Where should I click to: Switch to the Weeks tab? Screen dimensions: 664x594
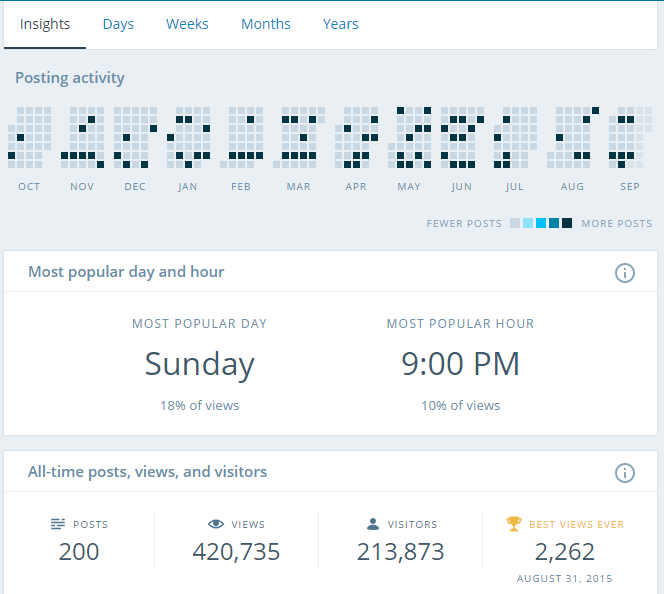click(x=187, y=24)
